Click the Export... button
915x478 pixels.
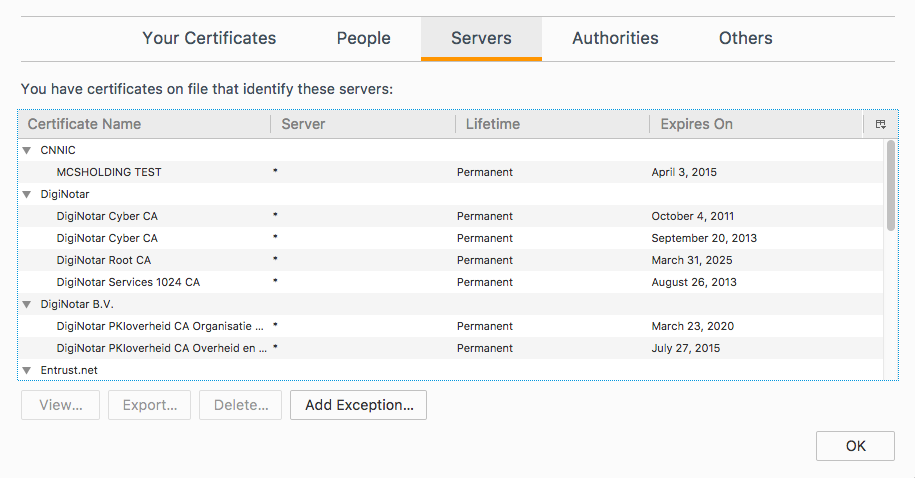click(x=149, y=405)
